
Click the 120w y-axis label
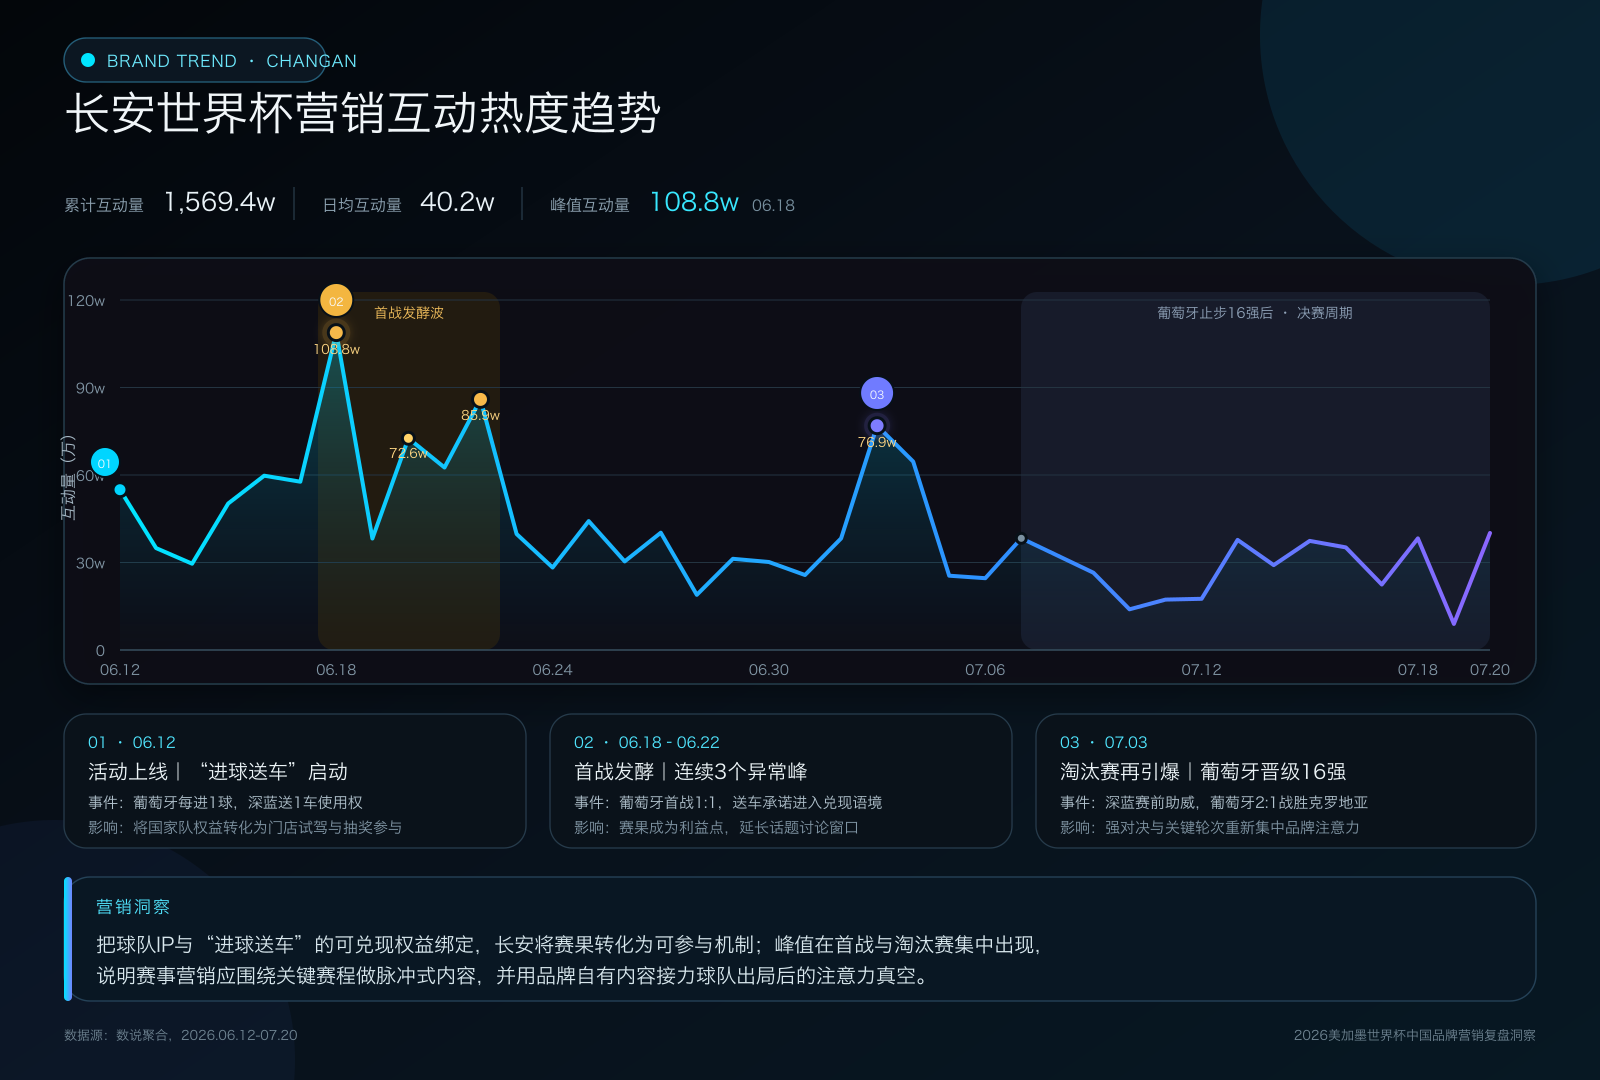point(86,301)
